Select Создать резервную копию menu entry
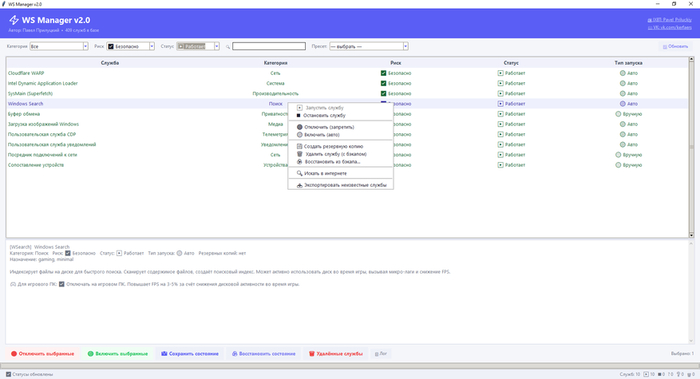This screenshot has height=379, width=700. tap(341, 146)
